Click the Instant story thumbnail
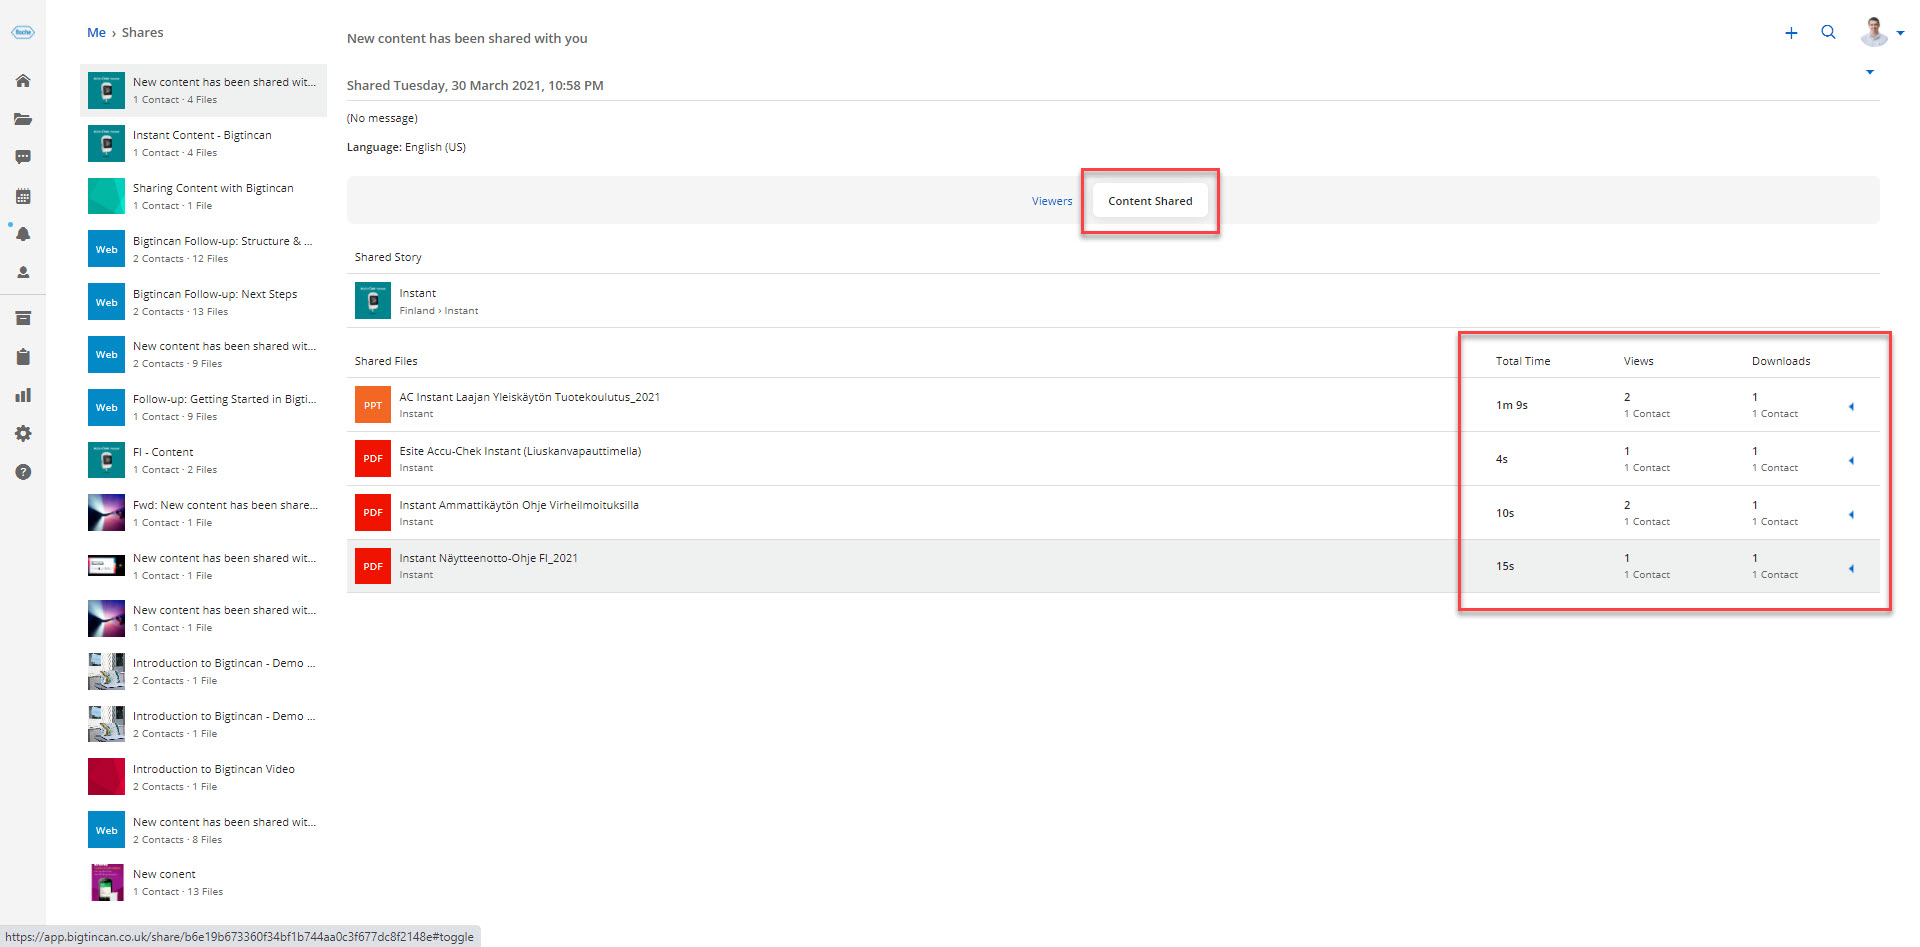The image size is (1920, 947). (x=373, y=300)
